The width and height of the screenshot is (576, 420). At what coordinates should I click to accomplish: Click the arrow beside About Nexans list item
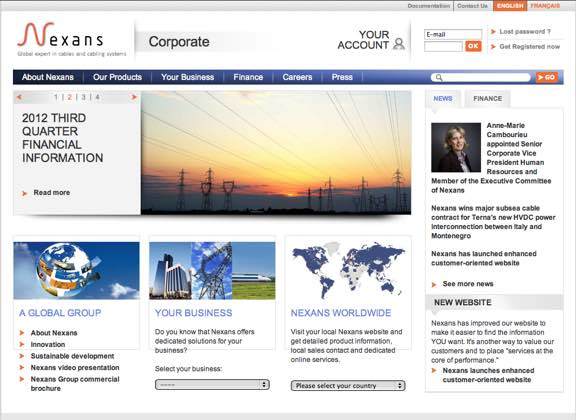coord(22,333)
